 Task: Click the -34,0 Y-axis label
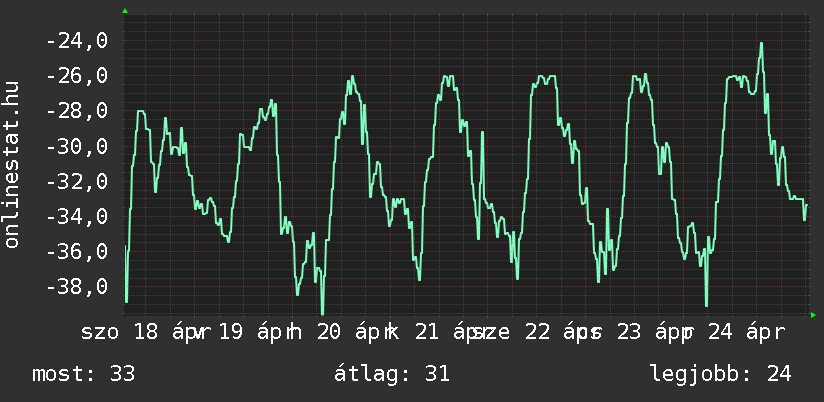click(75, 216)
